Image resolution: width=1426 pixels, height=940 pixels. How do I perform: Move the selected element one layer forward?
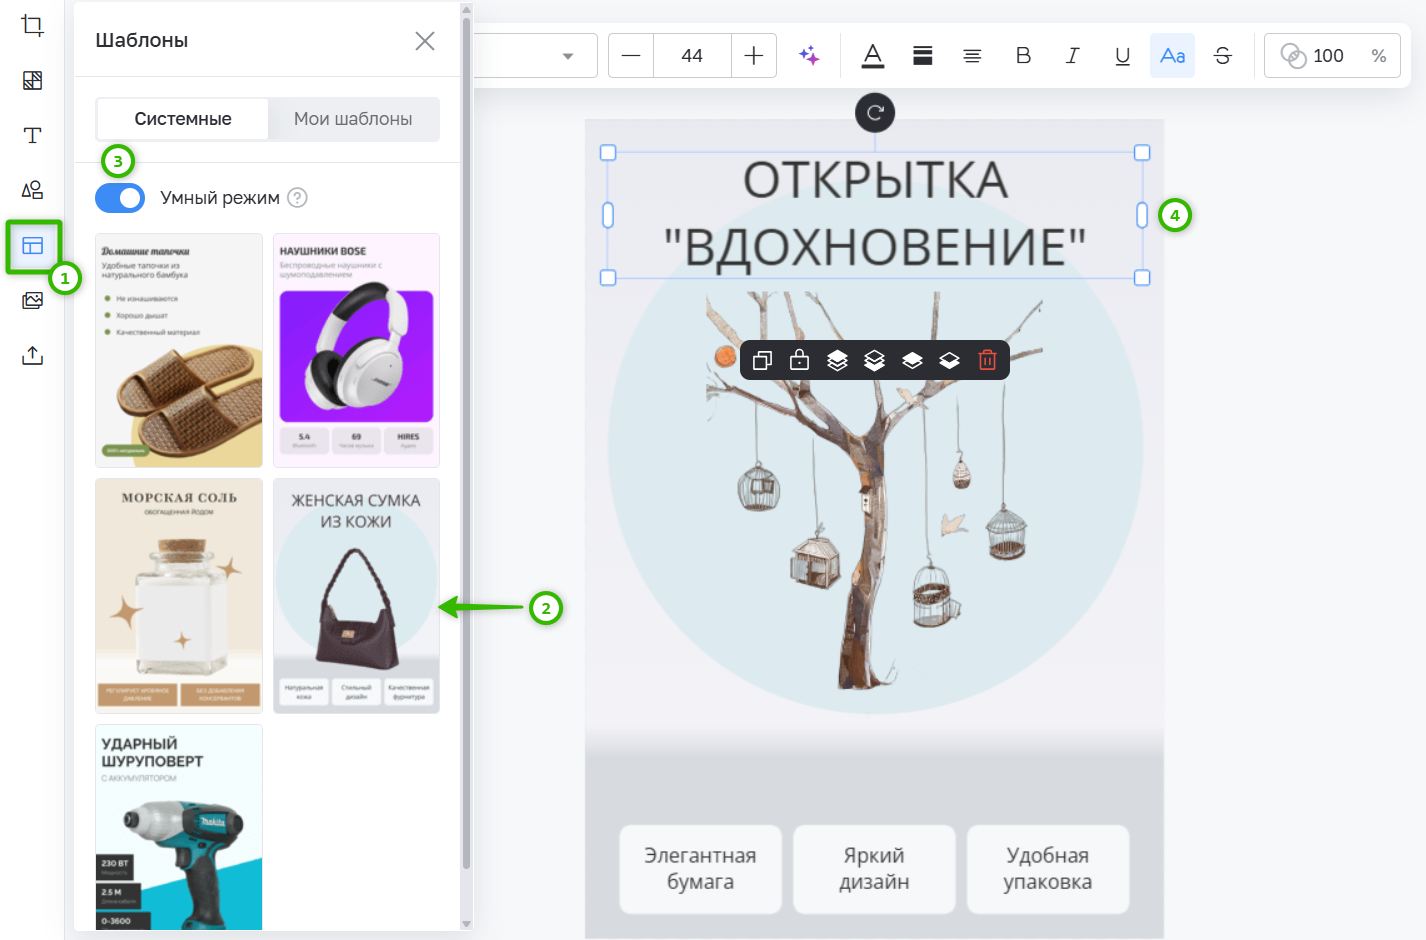click(912, 360)
